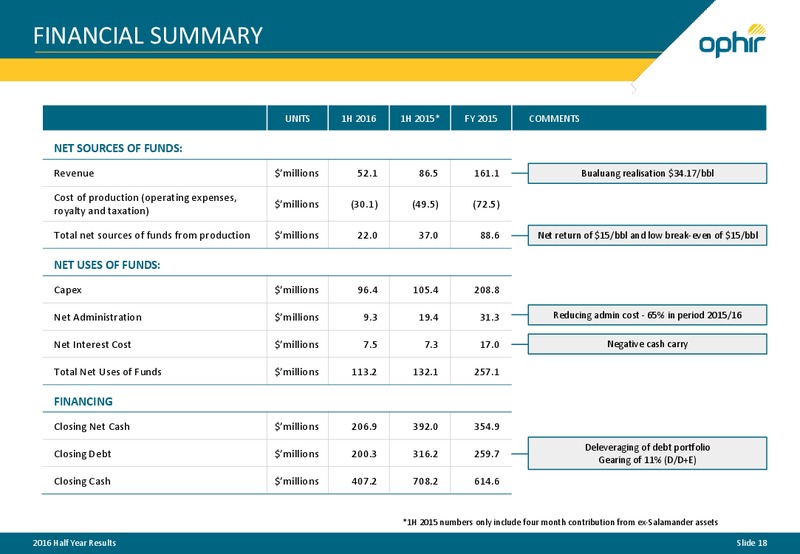
Task: Click Closing Cash value 407.2
Action: tap(364, 481)
